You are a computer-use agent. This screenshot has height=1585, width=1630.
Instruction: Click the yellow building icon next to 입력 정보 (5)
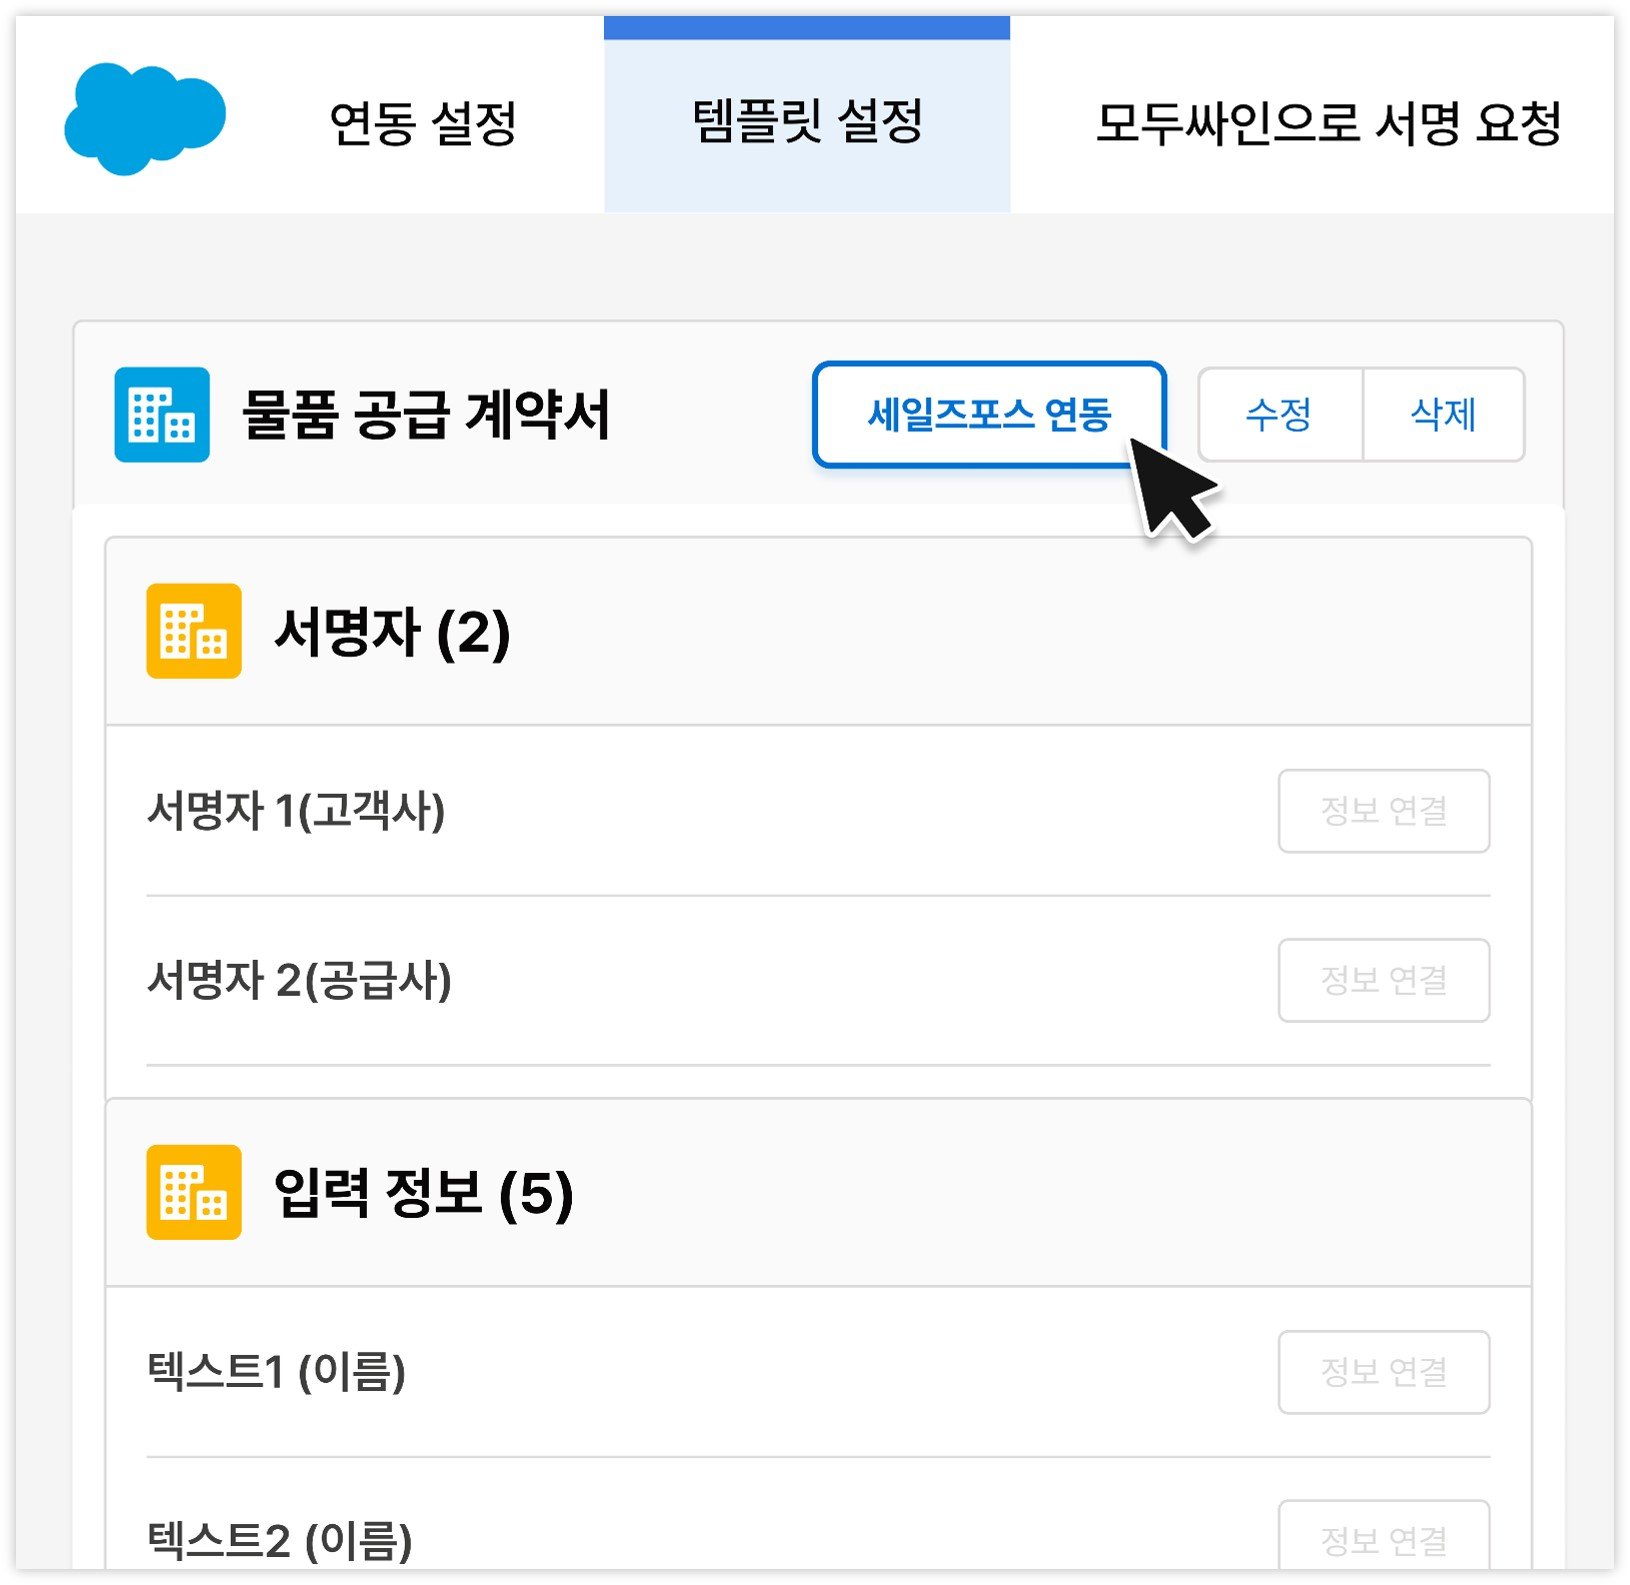pyautogui.click(x=194, y=1192)
